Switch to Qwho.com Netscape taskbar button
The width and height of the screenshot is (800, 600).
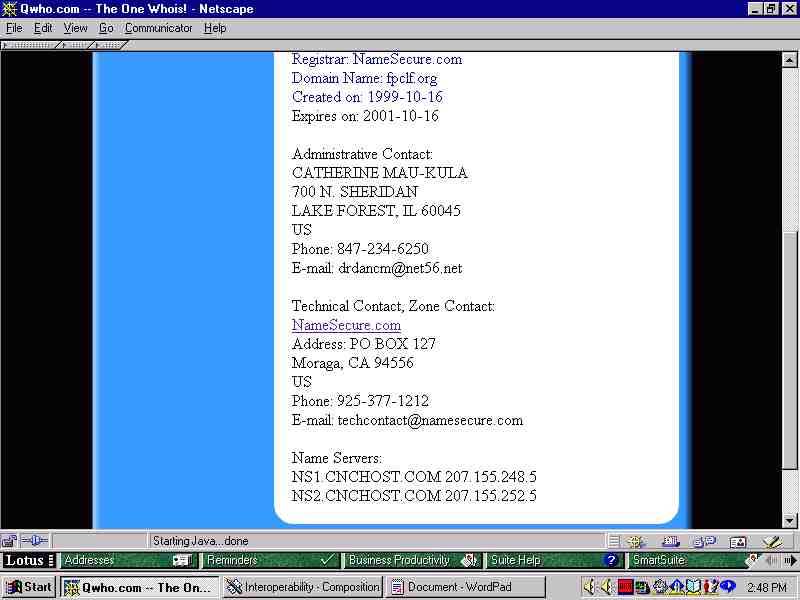pyautogui.click(x=139, y=587)
